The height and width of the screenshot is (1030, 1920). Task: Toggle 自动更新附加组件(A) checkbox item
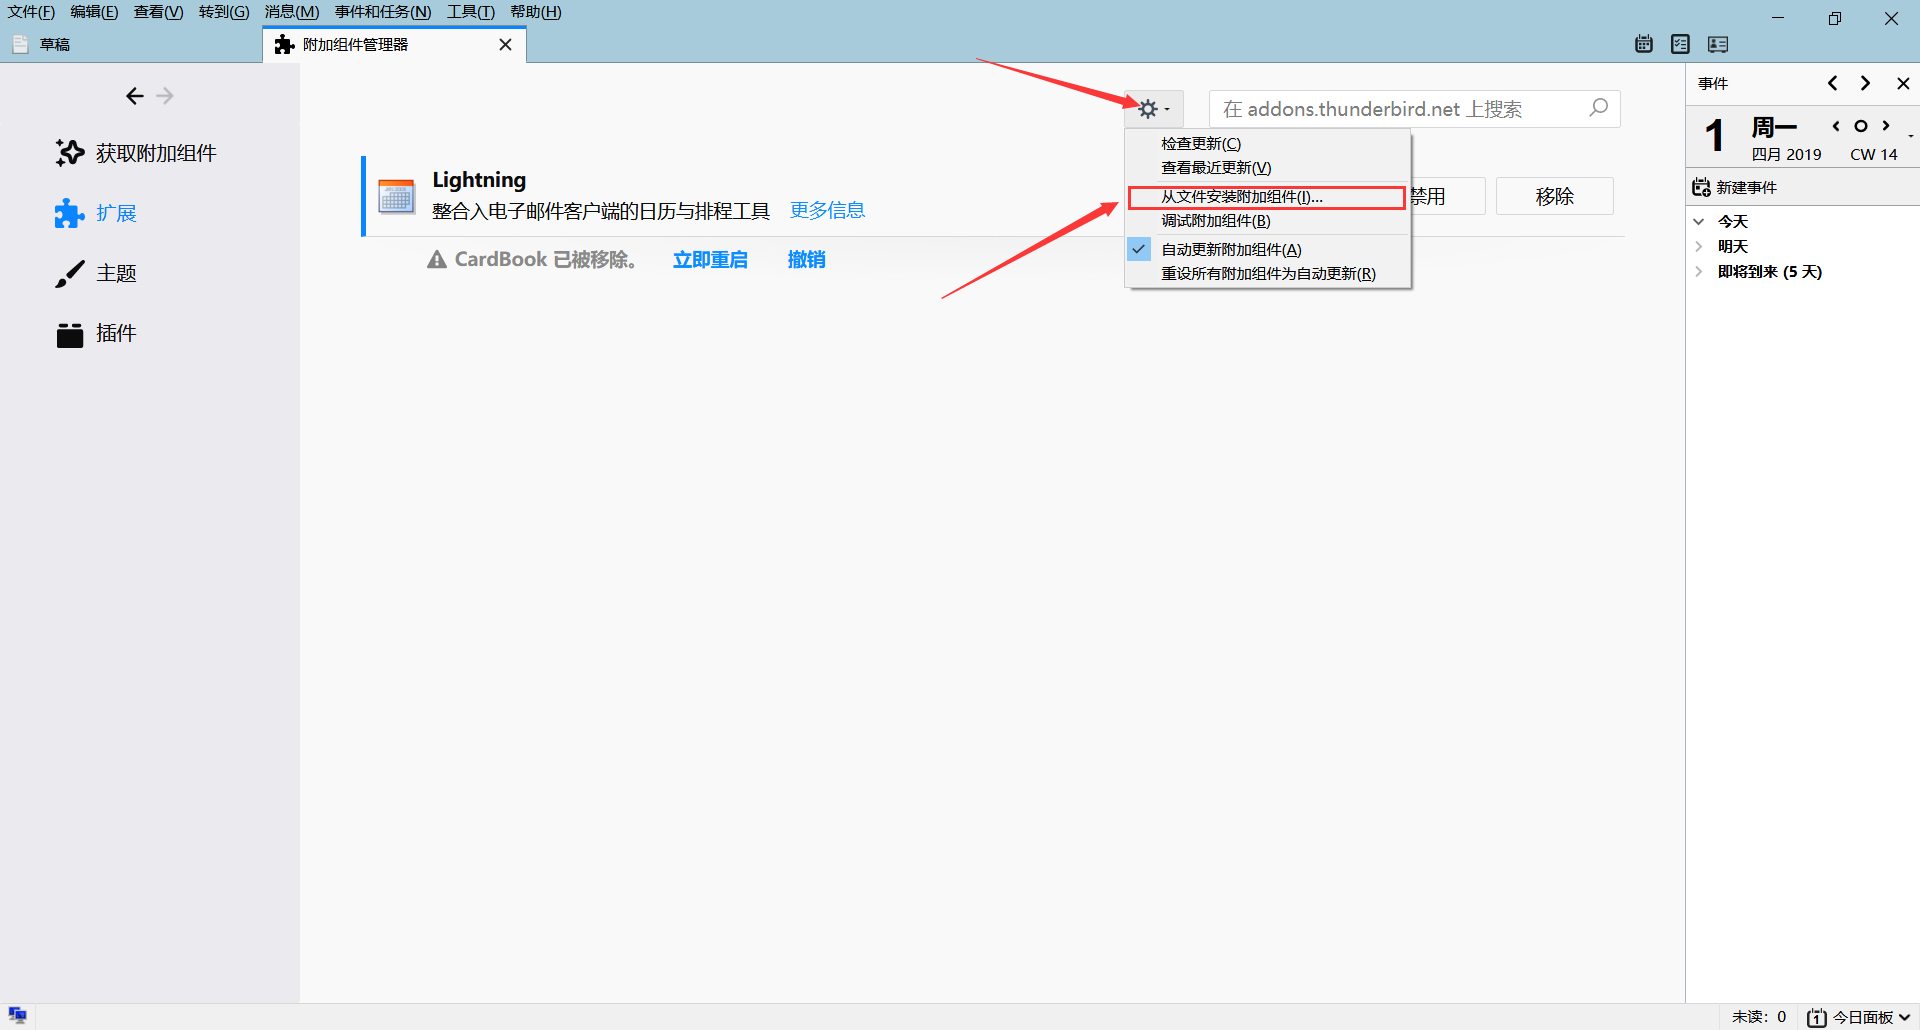click(x=1268, y=250)
